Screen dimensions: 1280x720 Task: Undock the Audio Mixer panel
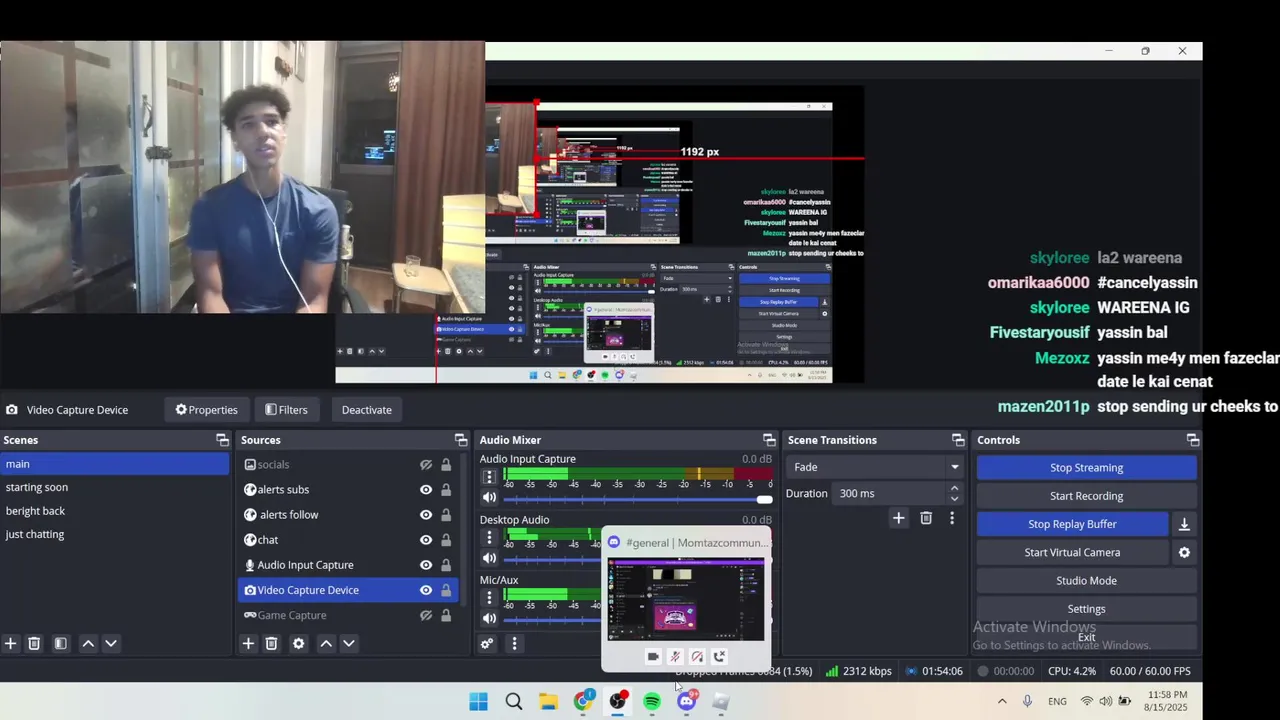(769, 440)
